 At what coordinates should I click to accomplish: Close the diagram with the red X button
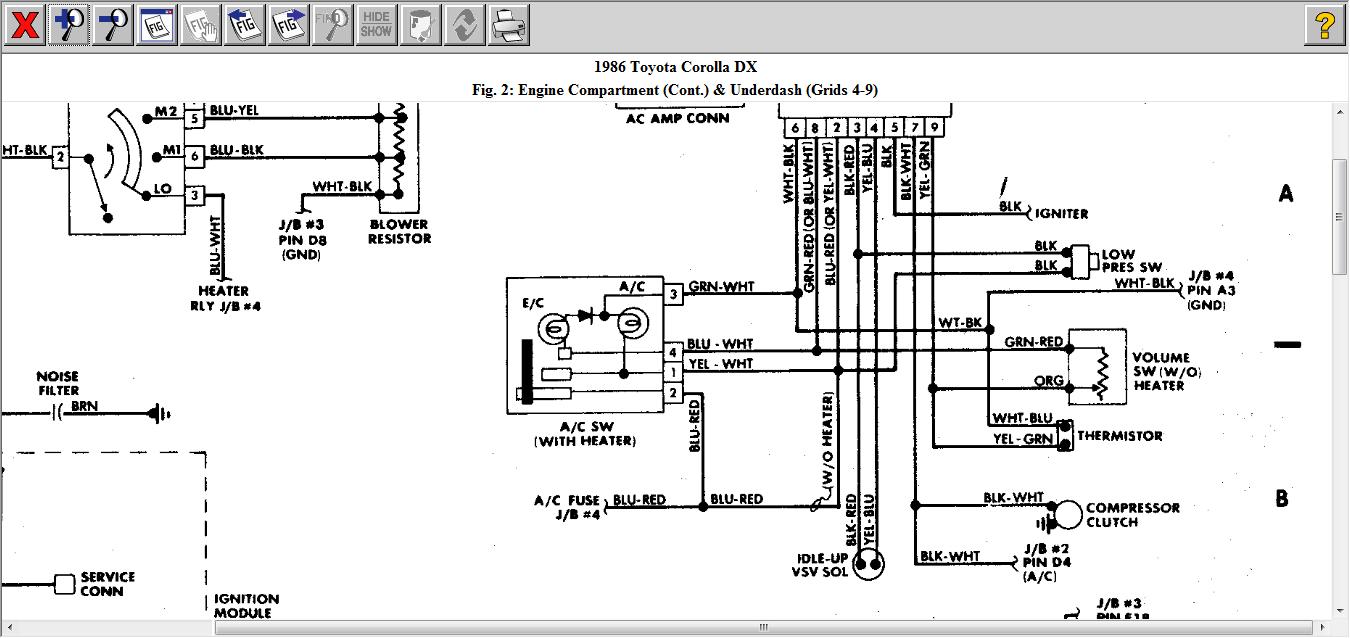coord(24,25)
